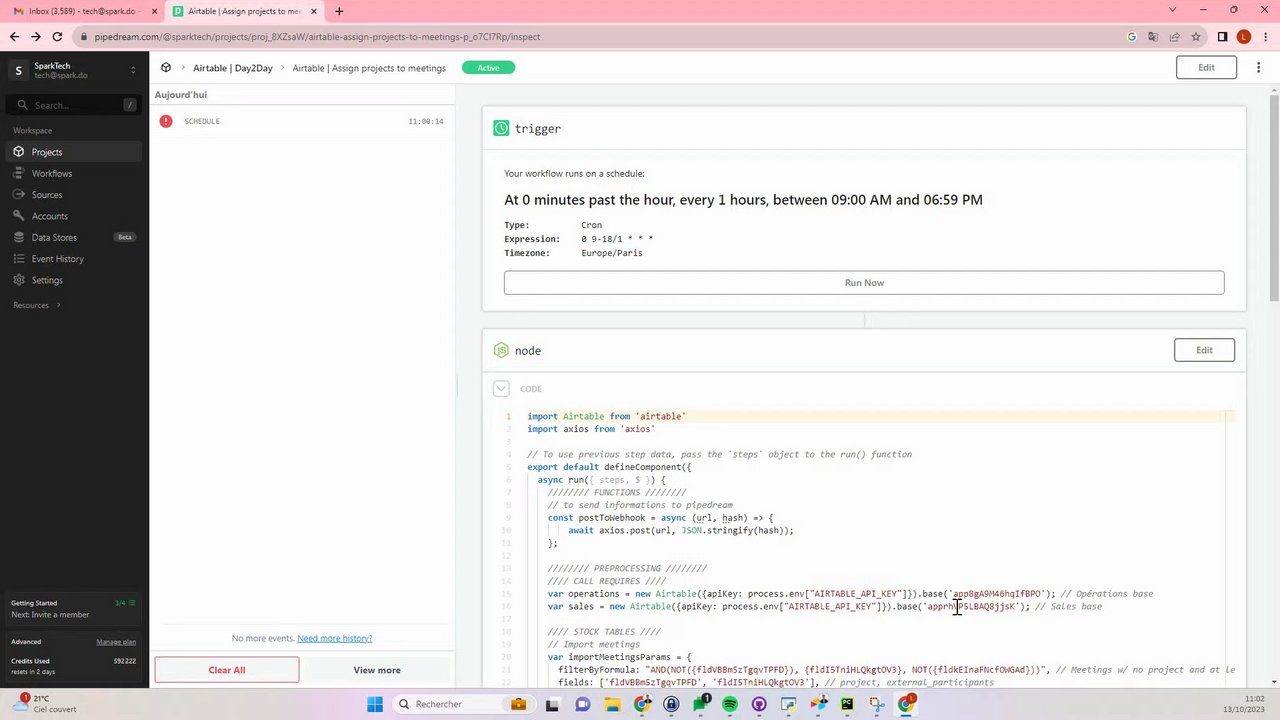The image size is (1280, 720).
Task: Open the Windows Start menu
Action: (x=375, y=704)
